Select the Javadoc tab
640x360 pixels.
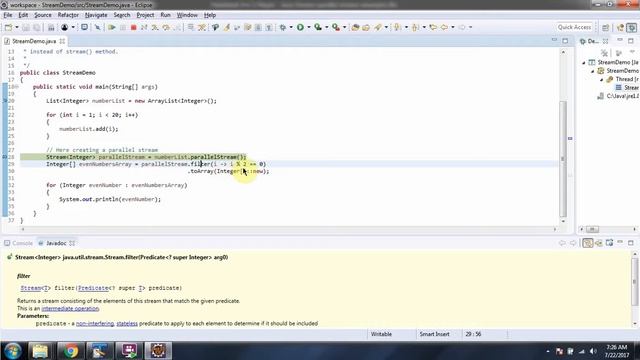pos(56,243)
